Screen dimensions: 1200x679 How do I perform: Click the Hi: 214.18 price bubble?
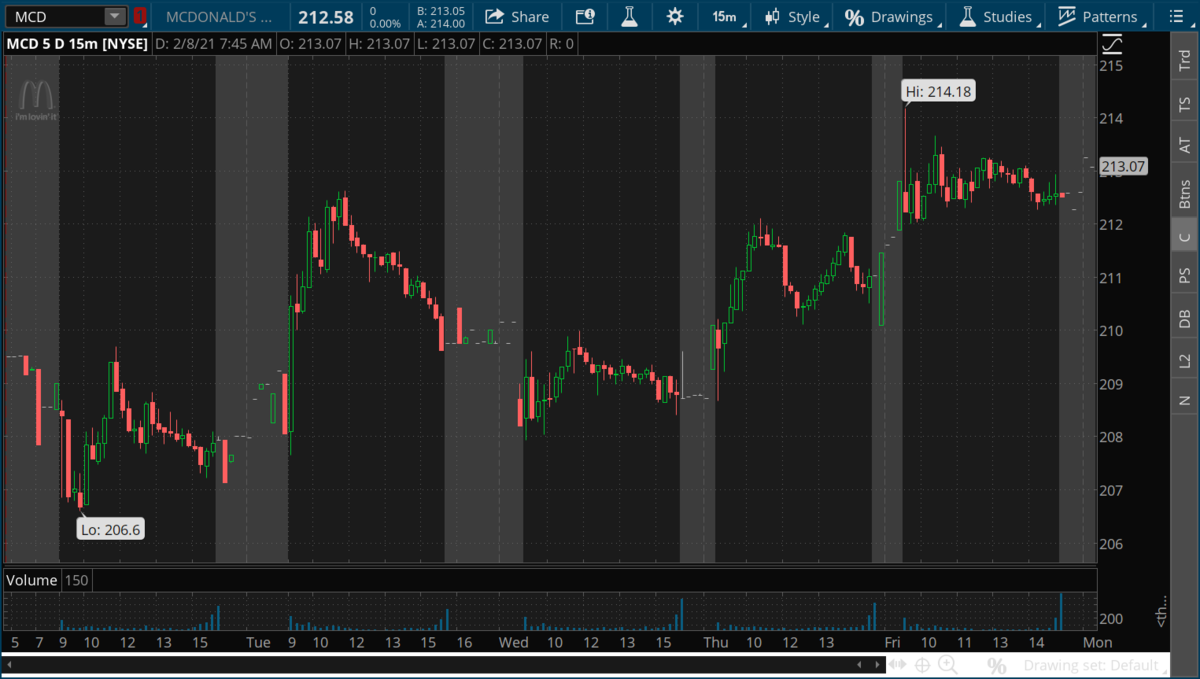pos(938,91)
